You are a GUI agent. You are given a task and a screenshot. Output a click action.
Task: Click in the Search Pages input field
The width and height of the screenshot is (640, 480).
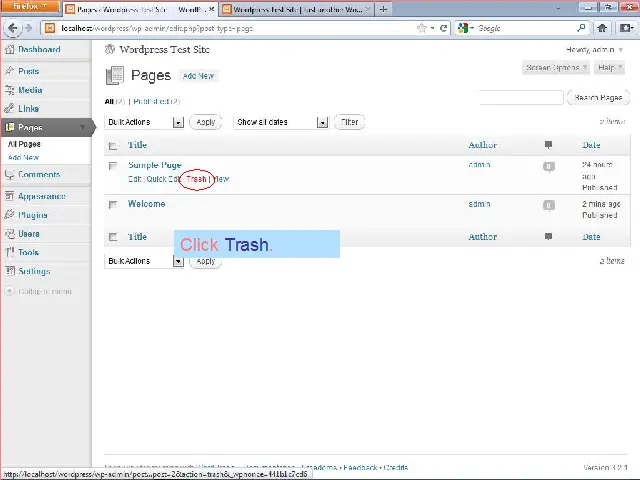pyautogui.click(x=521, y=98)
